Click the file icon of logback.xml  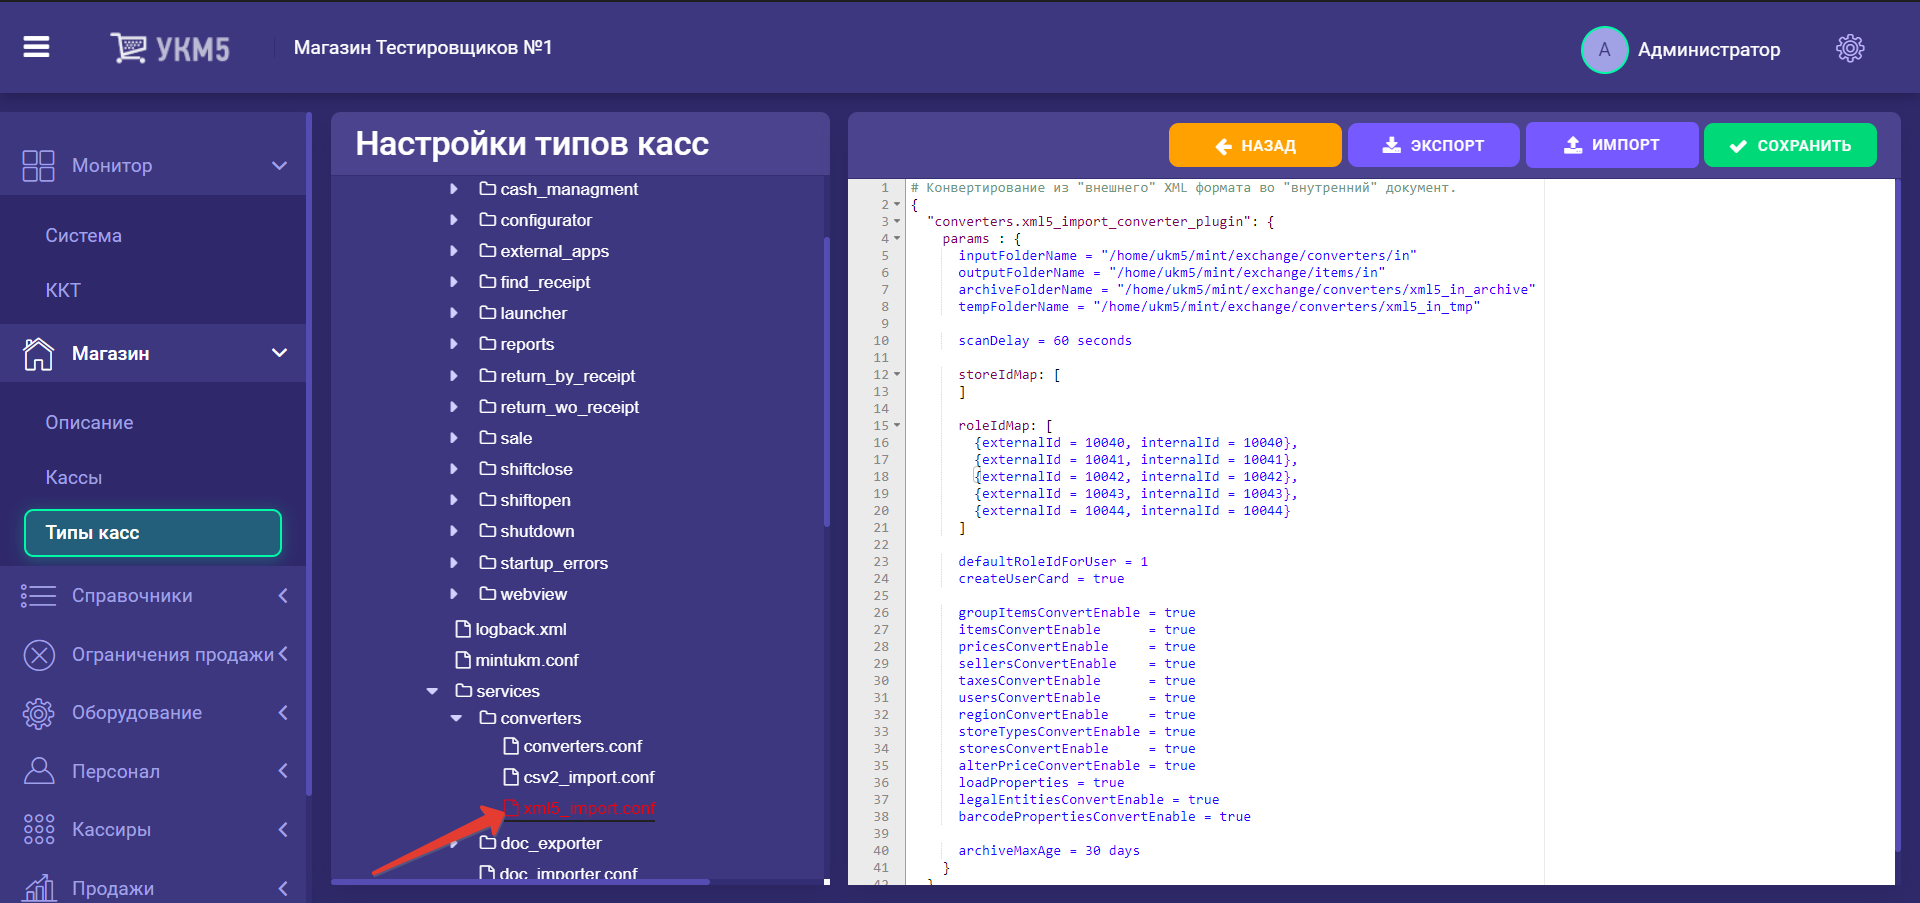[x=463, y=629]
